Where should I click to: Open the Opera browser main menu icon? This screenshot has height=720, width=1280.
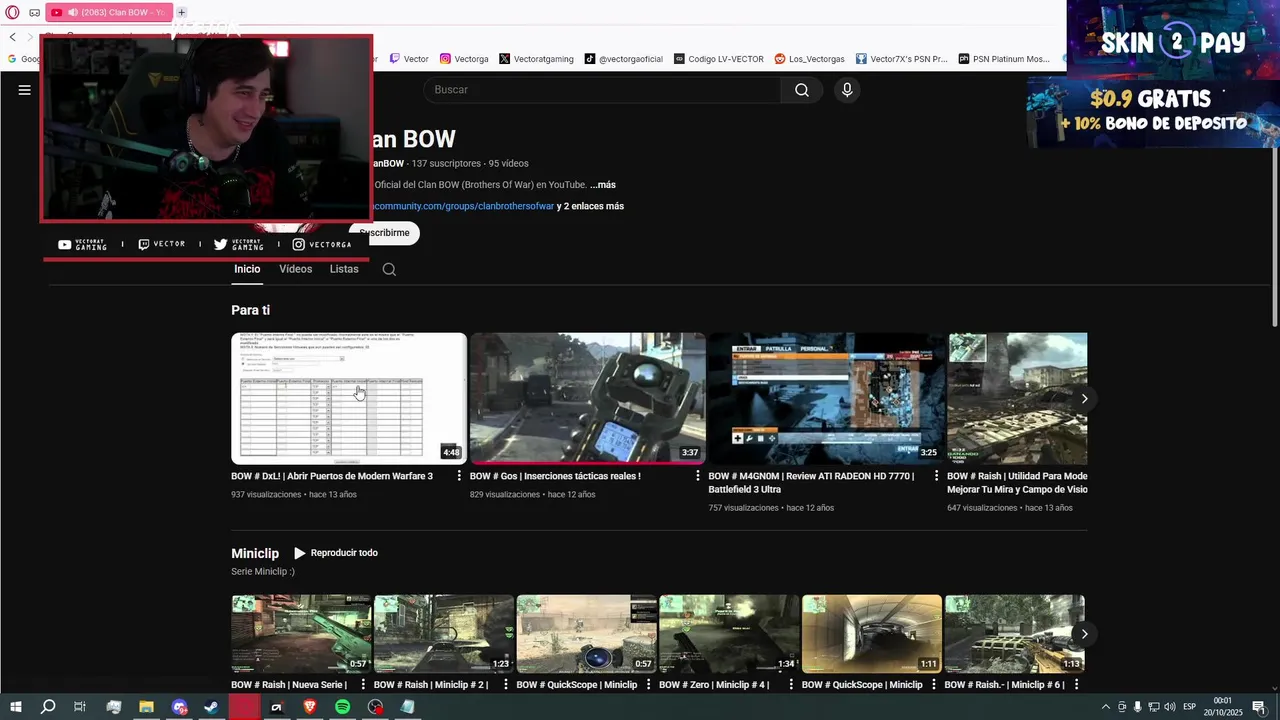click(x=12, y=12)
